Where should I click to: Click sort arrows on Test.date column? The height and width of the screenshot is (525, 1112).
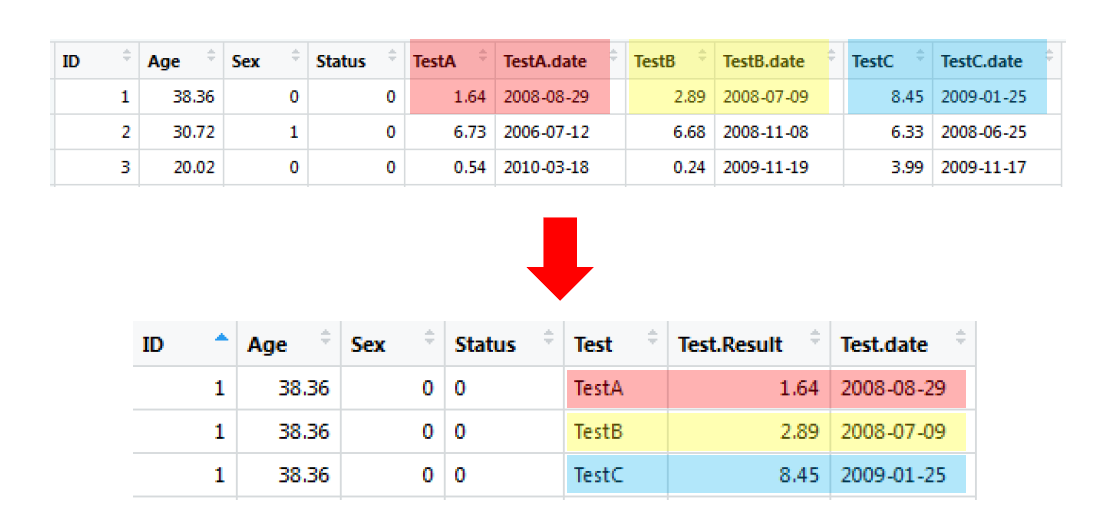(961, 341)
